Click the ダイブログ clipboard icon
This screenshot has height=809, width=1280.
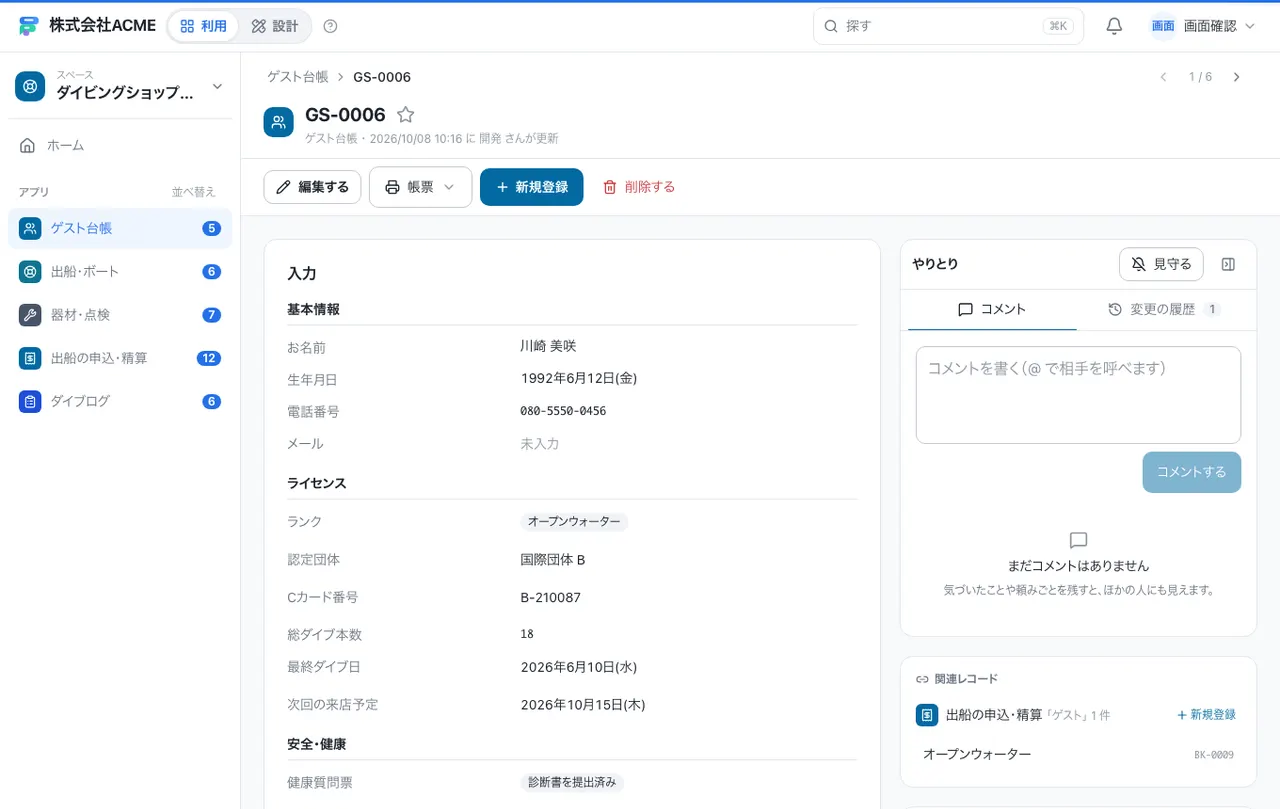coord(30,401)
